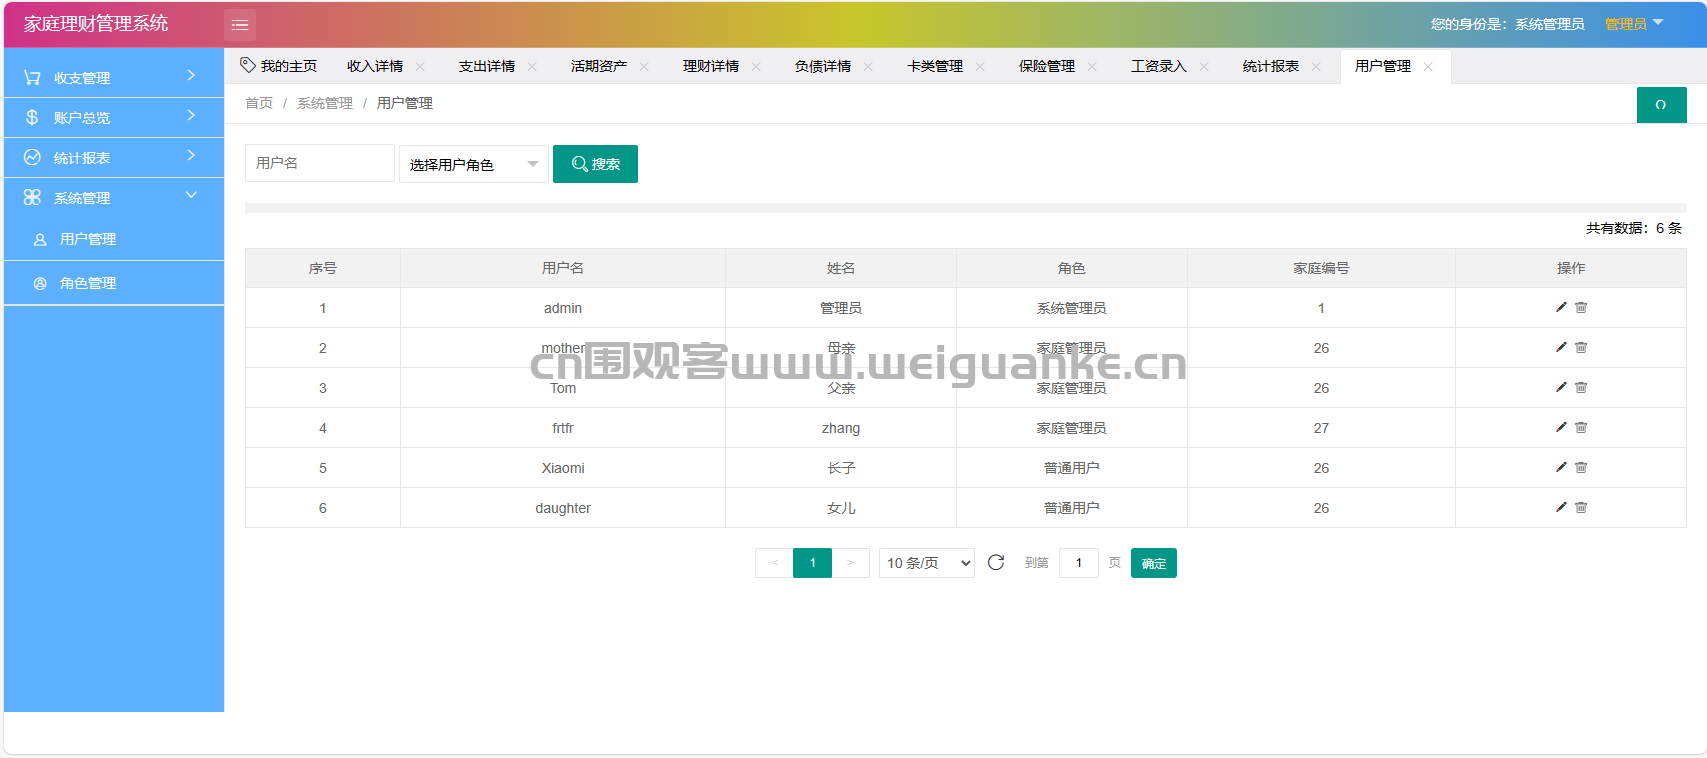Expand the 账户总览 sidebar menu

[114, 117]
